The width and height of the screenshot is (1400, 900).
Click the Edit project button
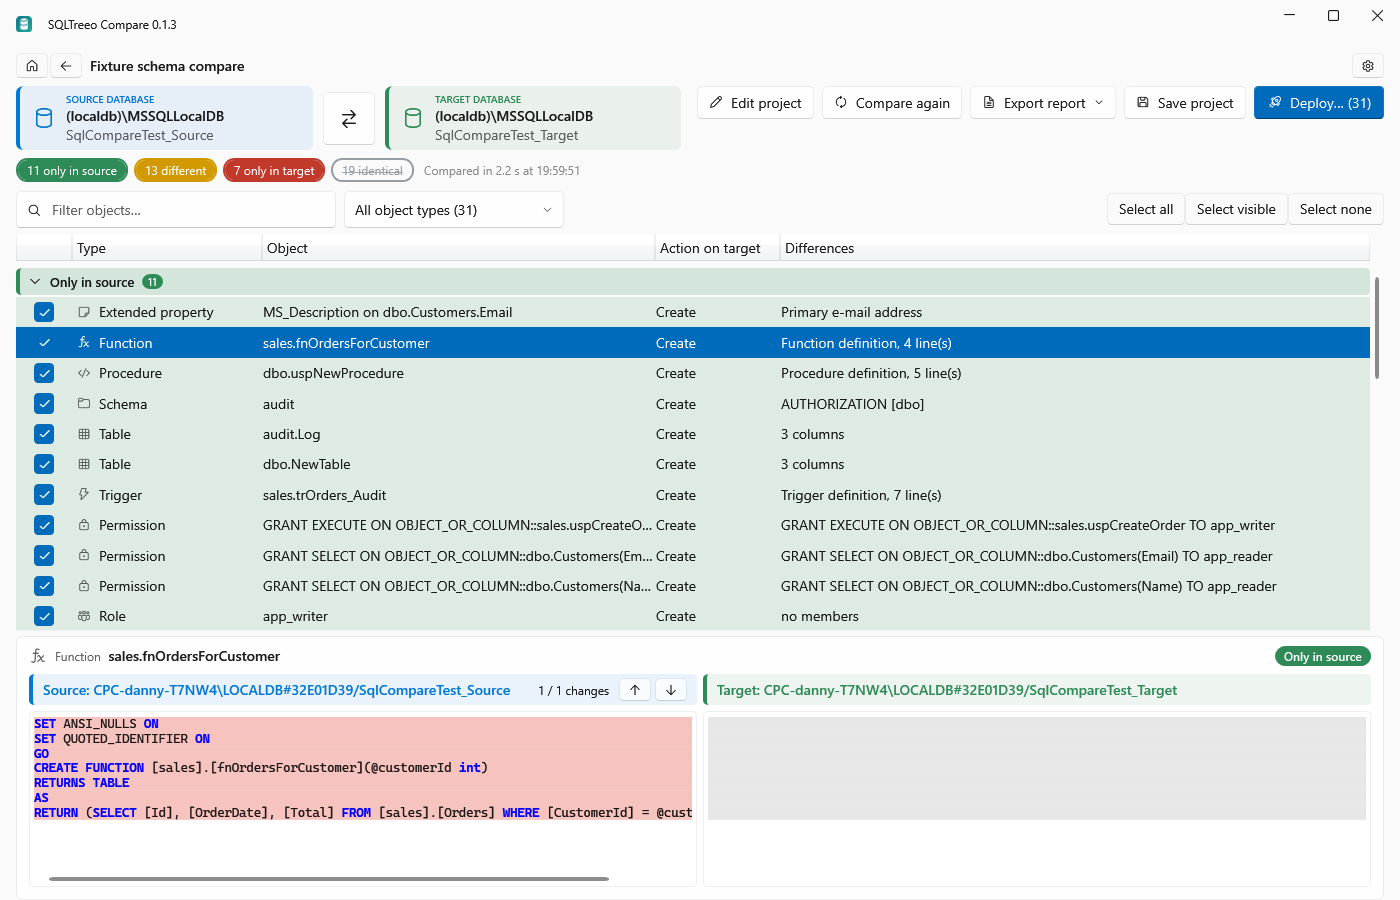tap(755, 103)
